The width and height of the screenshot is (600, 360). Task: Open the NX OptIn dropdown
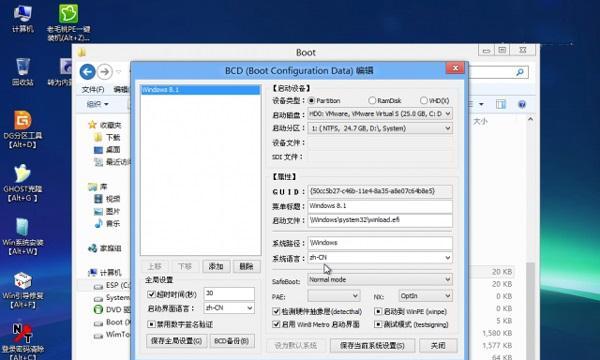pyautogui.click(x=425, y=296)
